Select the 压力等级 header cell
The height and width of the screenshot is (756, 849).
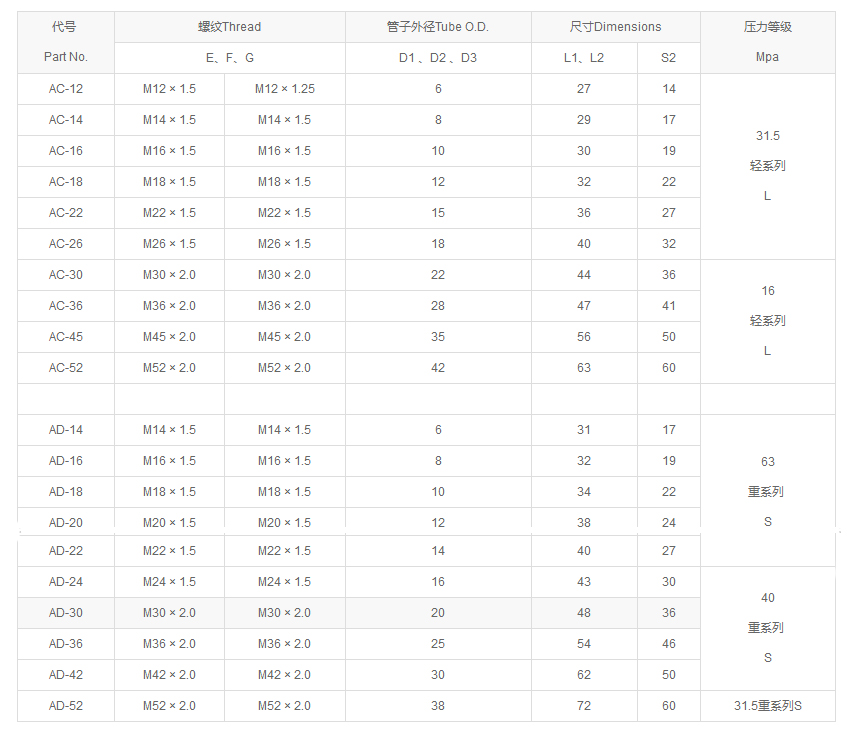coord(767,27)
